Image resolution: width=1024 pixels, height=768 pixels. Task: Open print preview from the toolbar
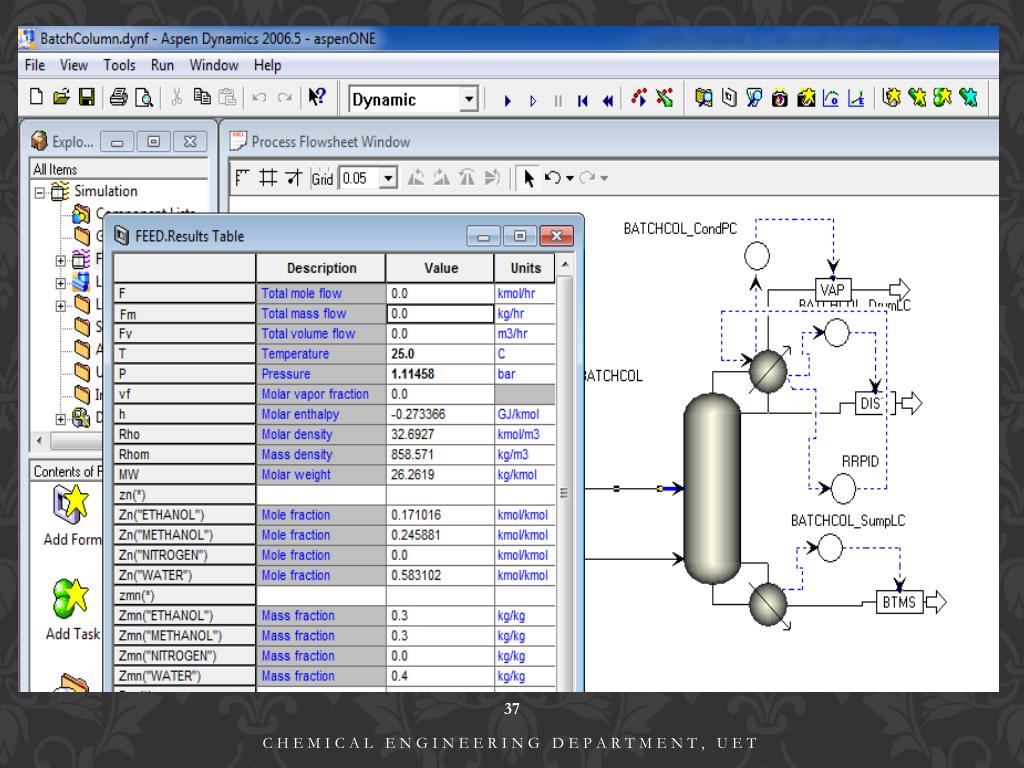pos(144,98)
